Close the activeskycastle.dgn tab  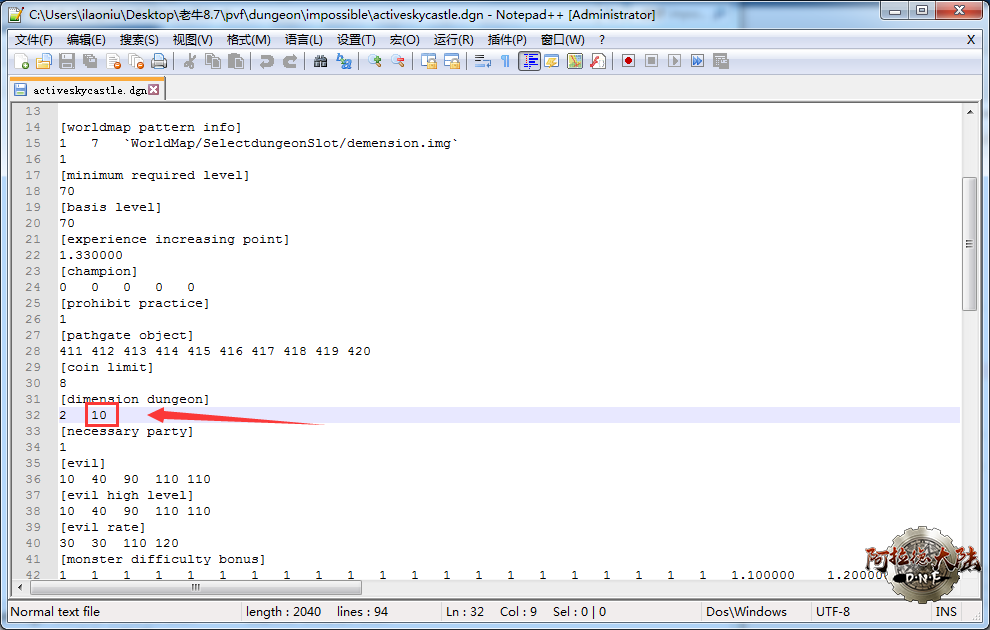(154, 90)
